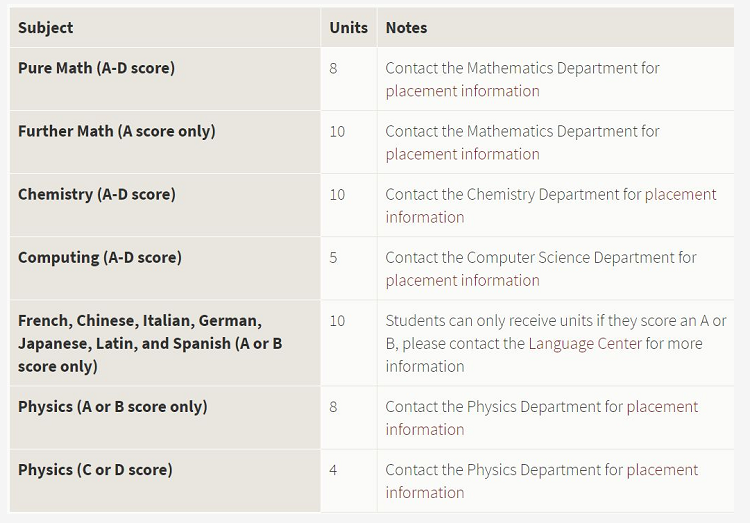
Task: Click the Units column header
Action: click(x=349, y=27)
